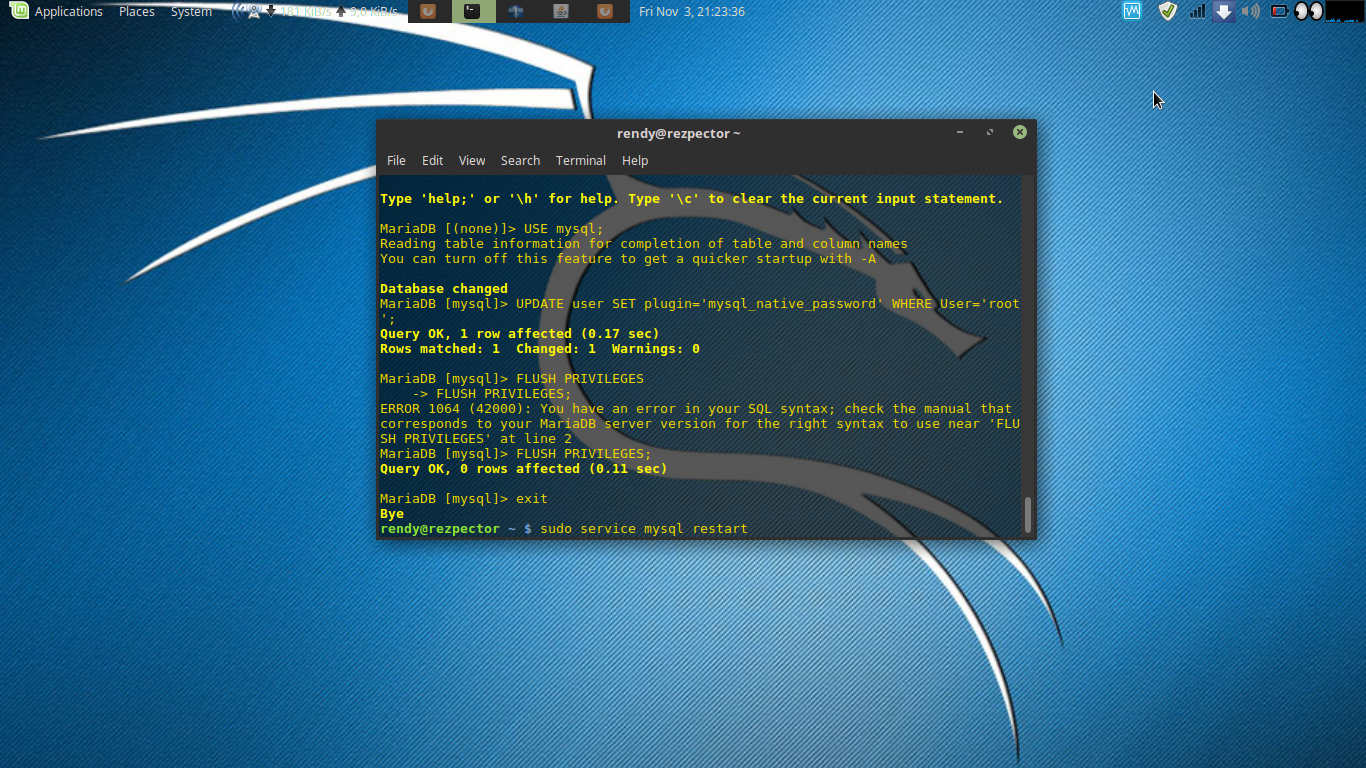Image resolution: width=1366 pixels, height=768 pixels.
Task: View network signal strength indicator
Action: [1197, 11]
